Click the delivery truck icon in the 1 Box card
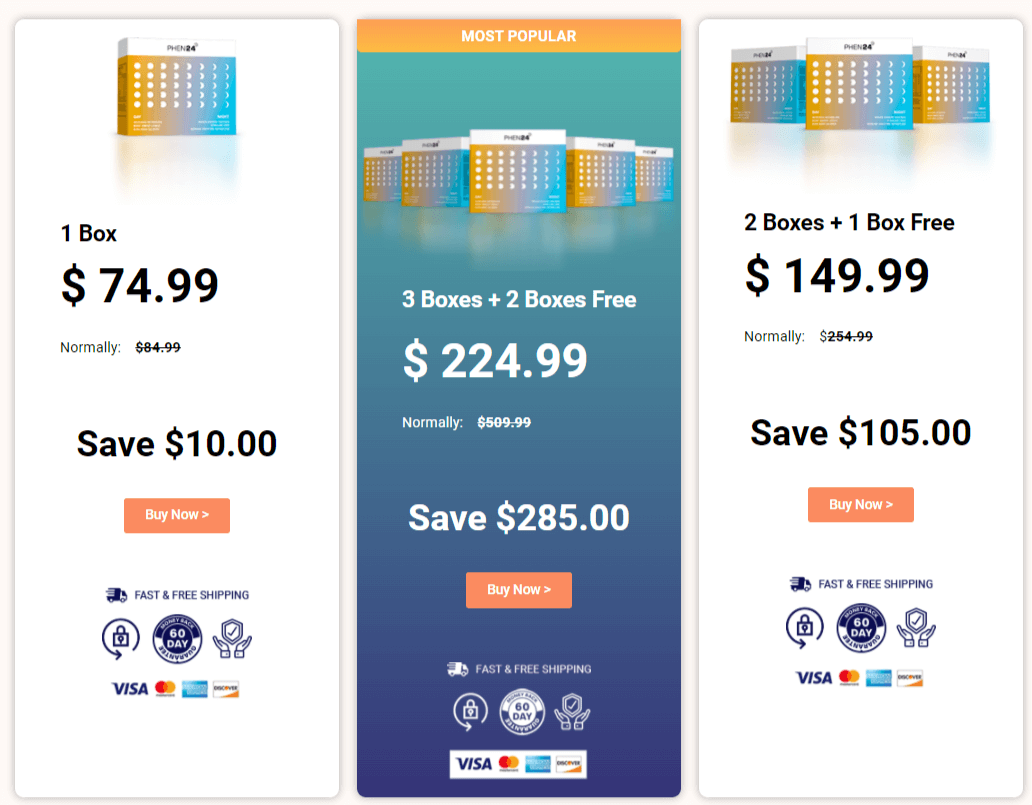The height and width of the screenshot is (805, 1032). [116, 595]
